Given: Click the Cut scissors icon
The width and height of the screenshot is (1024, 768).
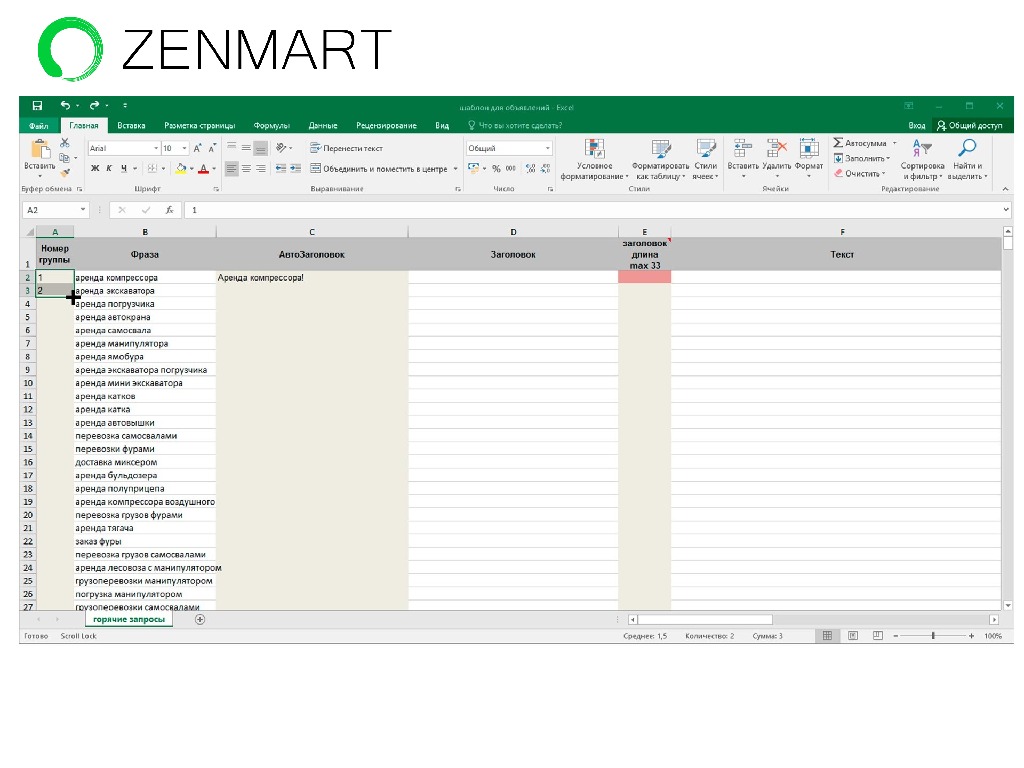Looking at the screenshot, I should click(65, 143).
